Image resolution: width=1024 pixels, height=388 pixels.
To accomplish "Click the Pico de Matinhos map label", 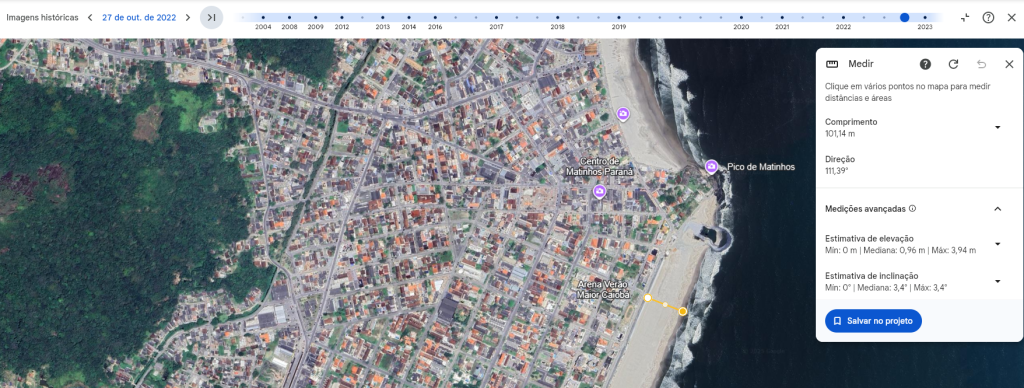I will point(761,167).
